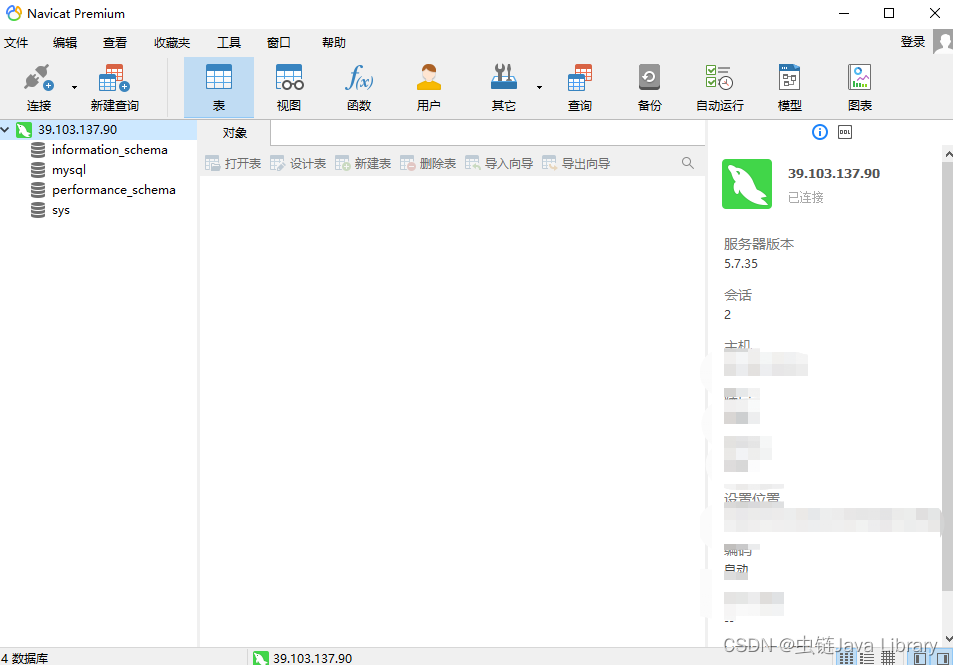Open the 视图 (View) toolbar icon
953x665 pixels.
(289, 88)
